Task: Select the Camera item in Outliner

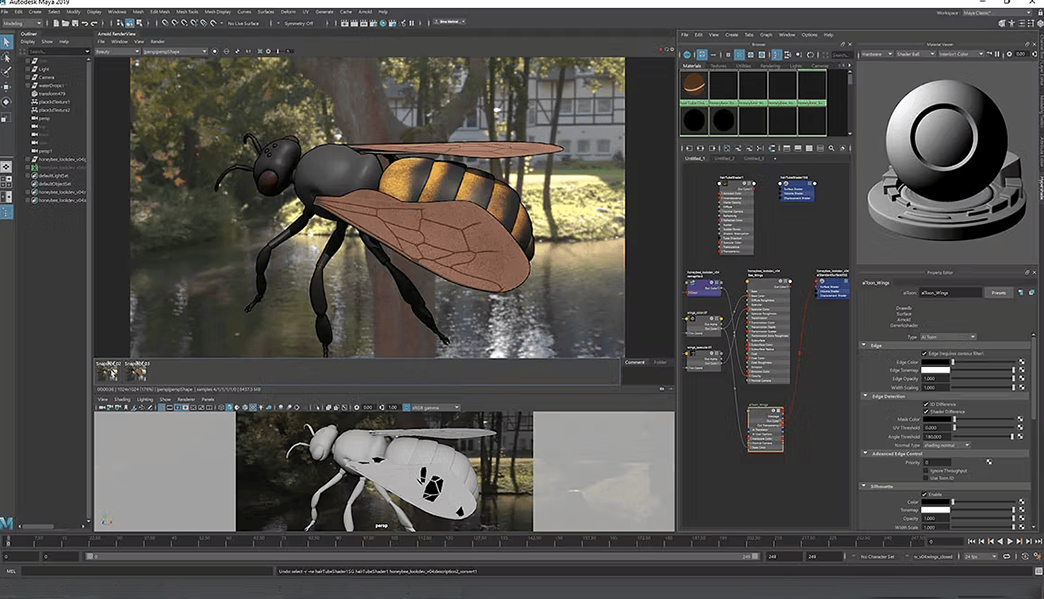Action: (46, 77)
